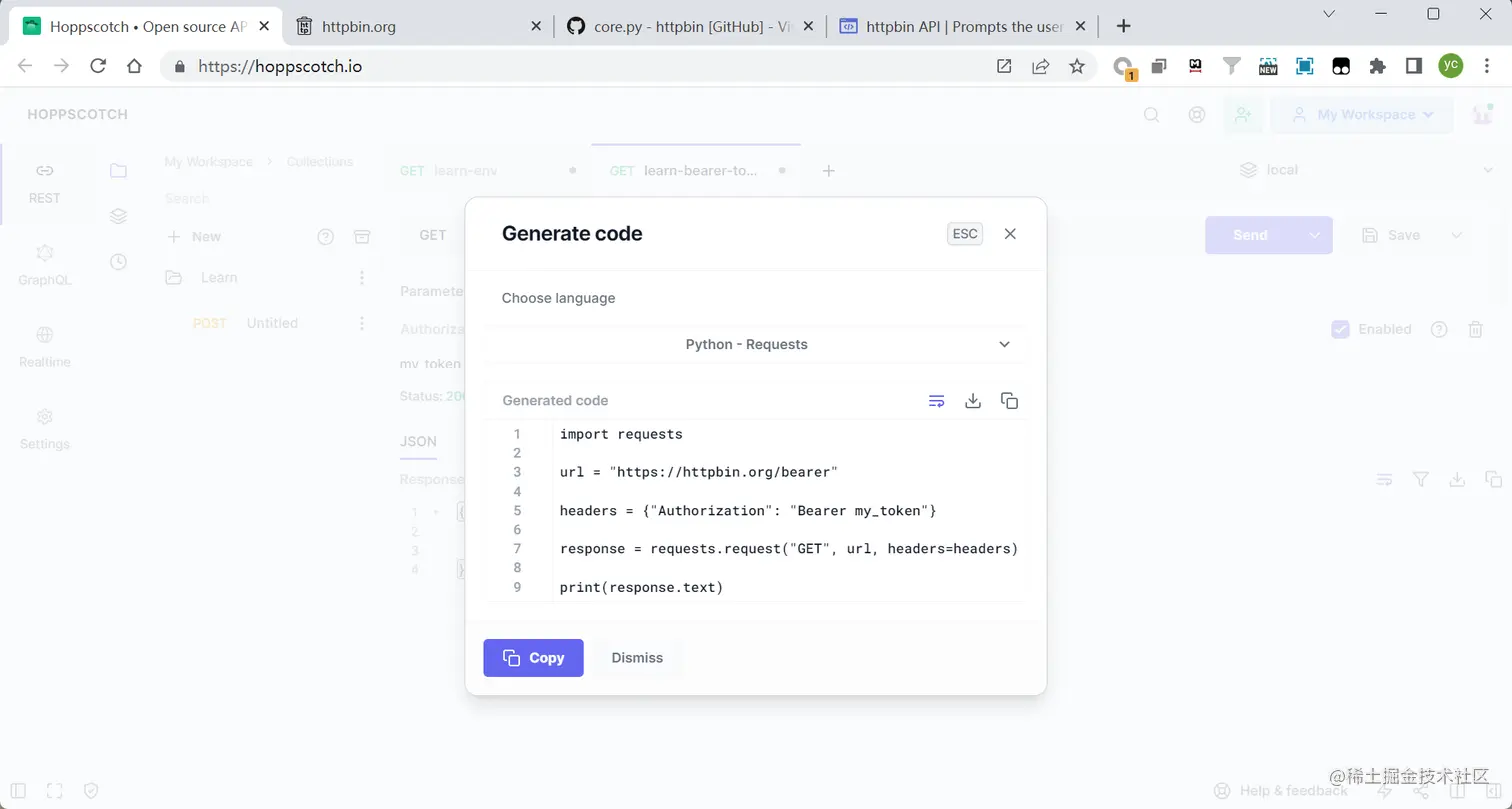The width and height of the screenshot is (1512, 809).
Task: Reload the page in the browser
Action: click(98, 66)
